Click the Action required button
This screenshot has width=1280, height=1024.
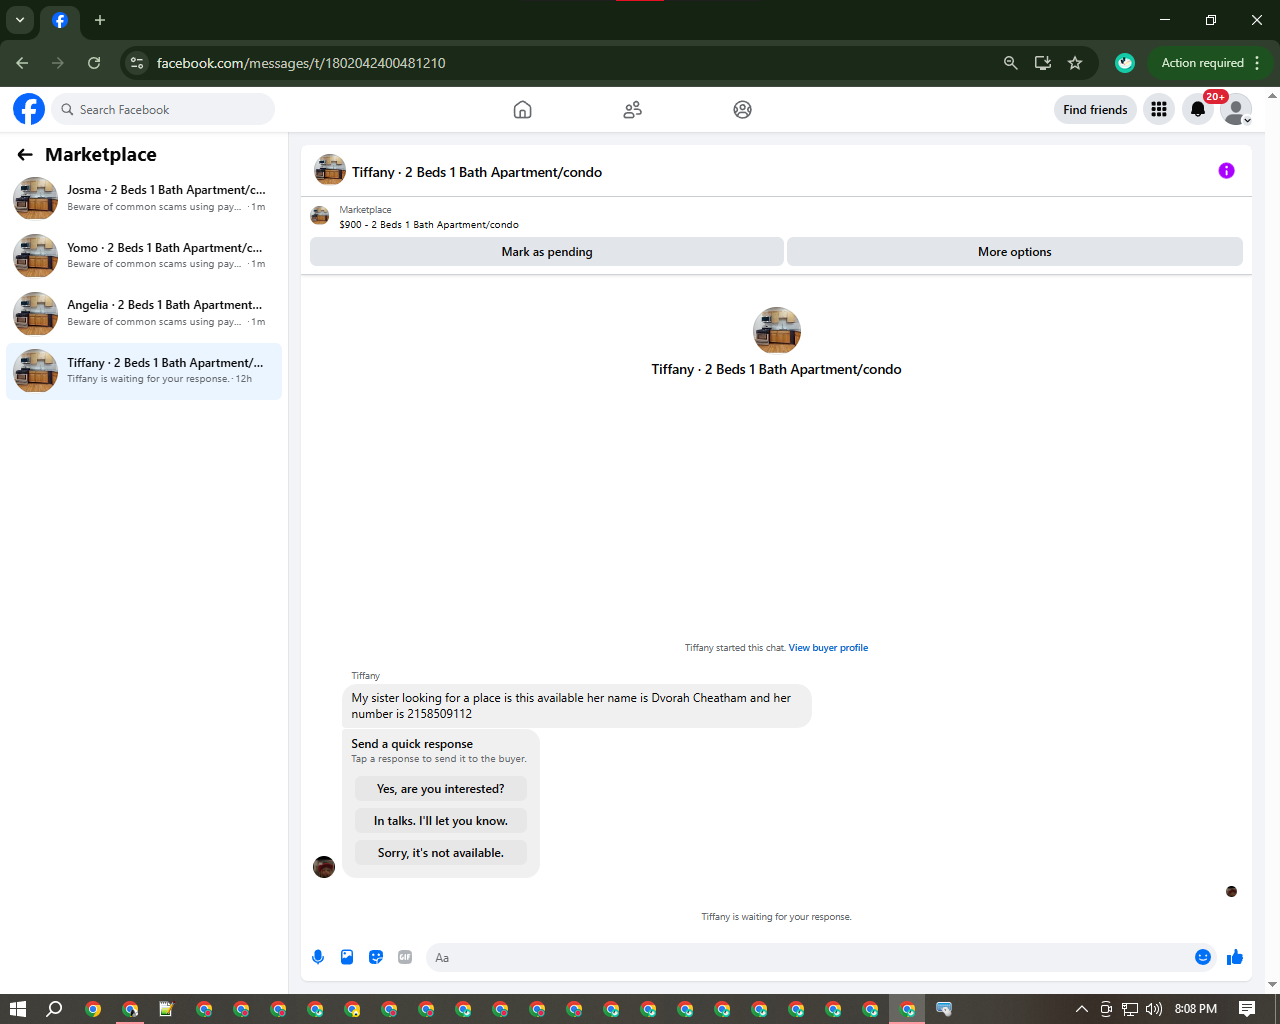coord(1202,63)
